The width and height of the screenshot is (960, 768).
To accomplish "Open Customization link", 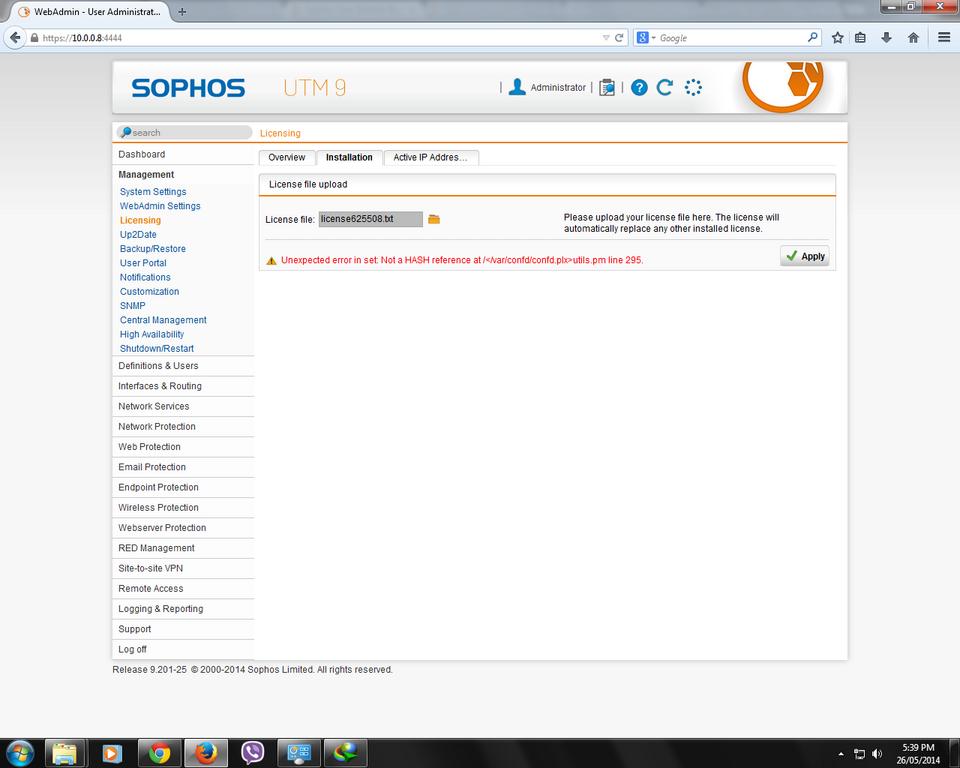I will pyautogui.click(x=149, y=292).
